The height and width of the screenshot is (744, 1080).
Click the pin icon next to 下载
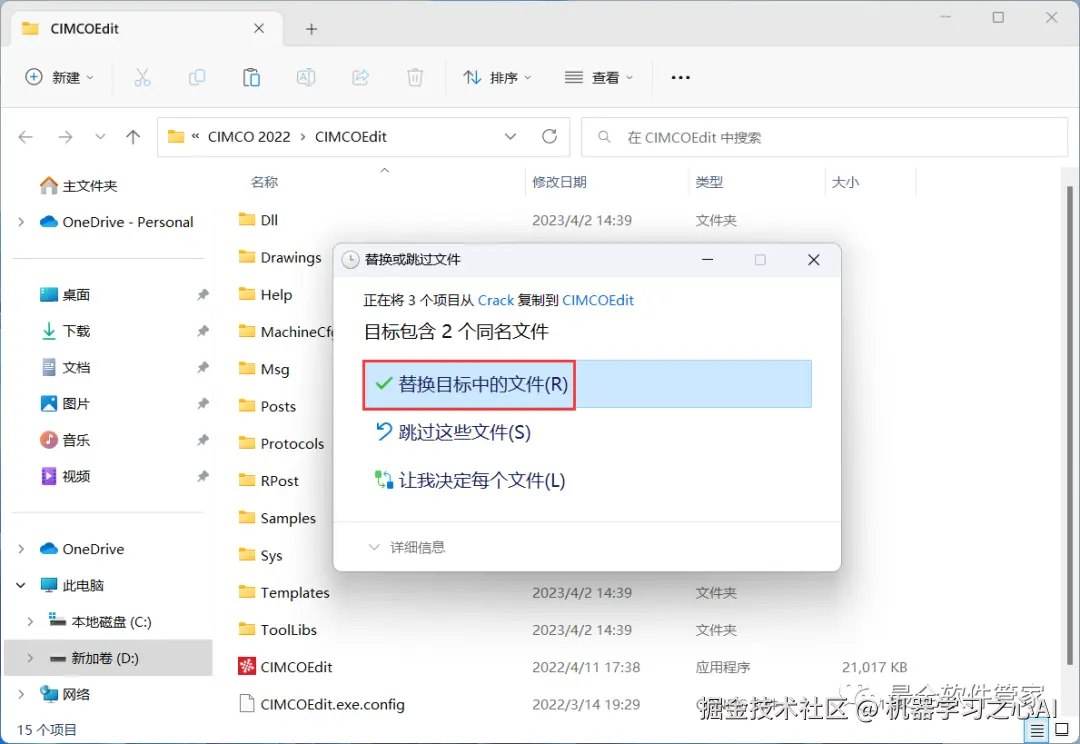coord(202,331)
